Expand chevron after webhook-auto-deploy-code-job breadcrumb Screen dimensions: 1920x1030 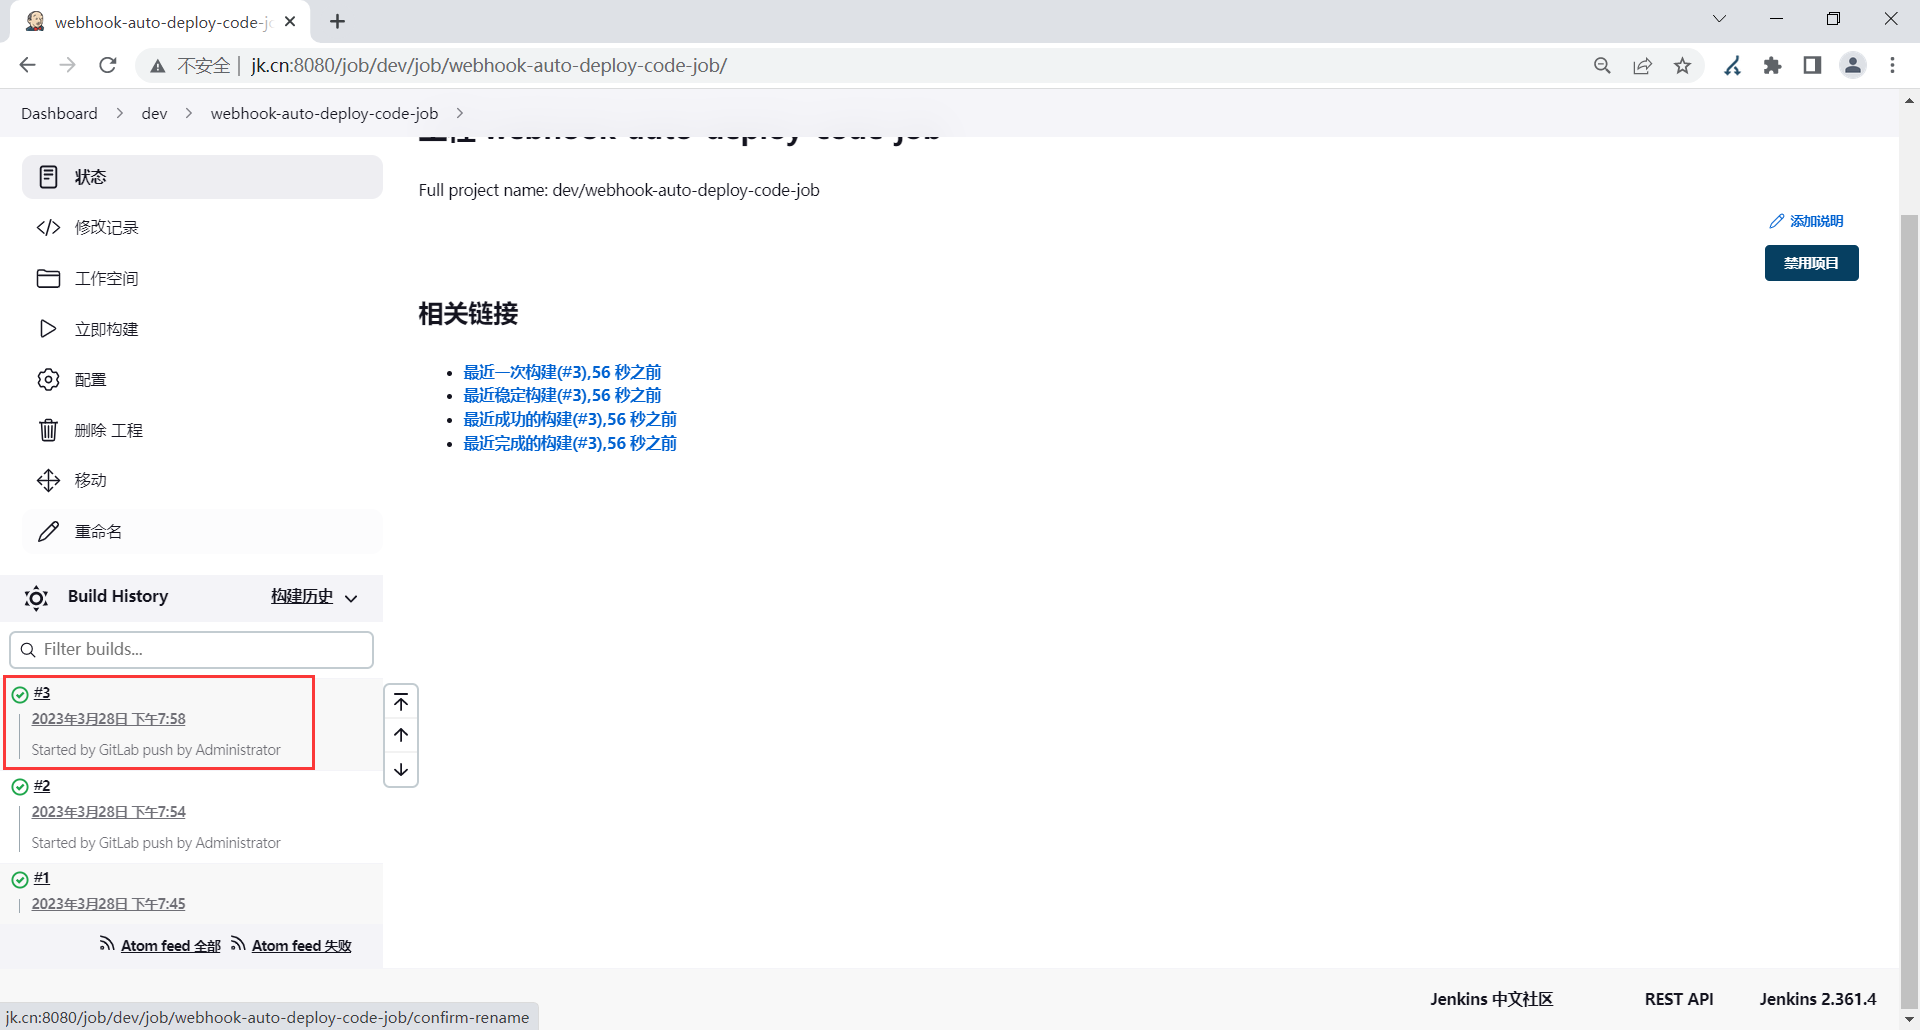[x=460, y=113]
